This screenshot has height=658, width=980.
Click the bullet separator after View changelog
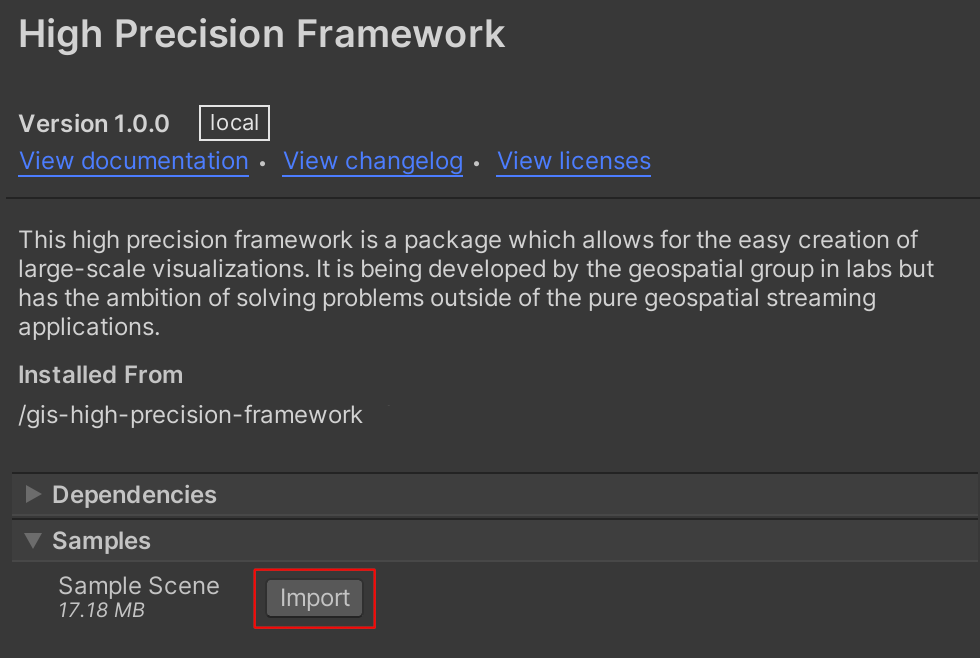click(x=477, y=164)
